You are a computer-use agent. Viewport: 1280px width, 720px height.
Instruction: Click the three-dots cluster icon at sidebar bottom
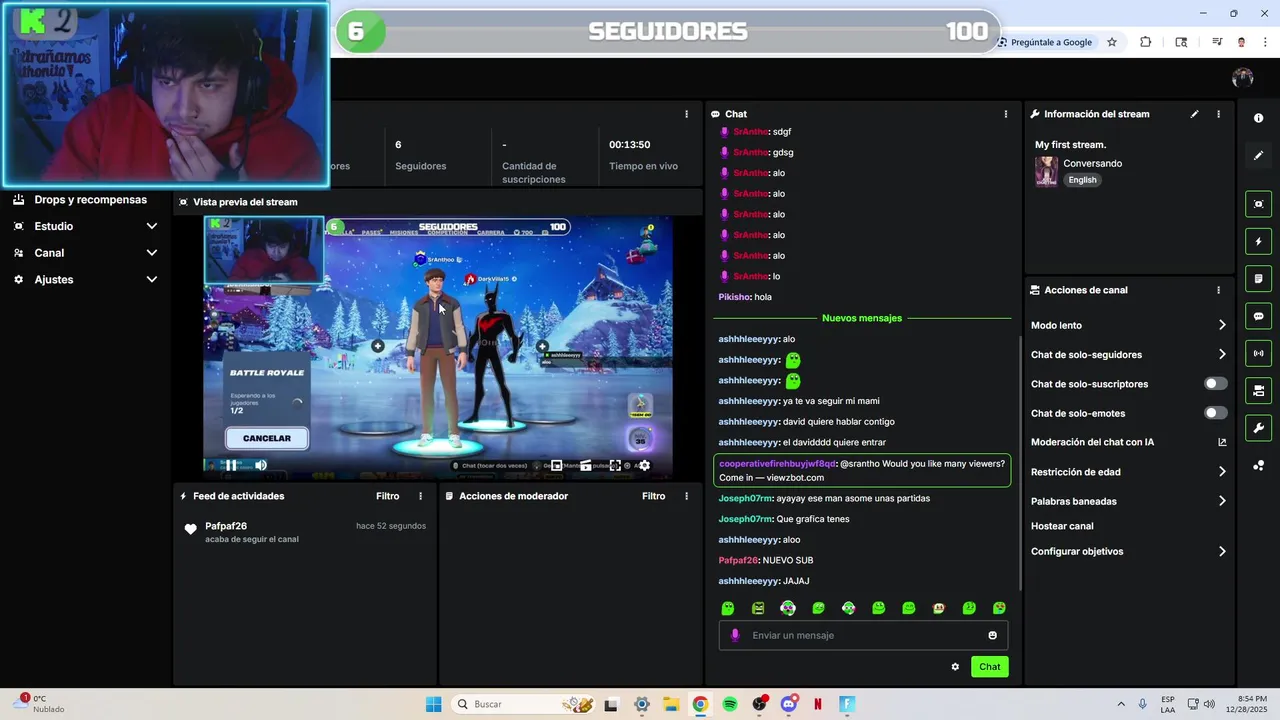point(1258,465)
